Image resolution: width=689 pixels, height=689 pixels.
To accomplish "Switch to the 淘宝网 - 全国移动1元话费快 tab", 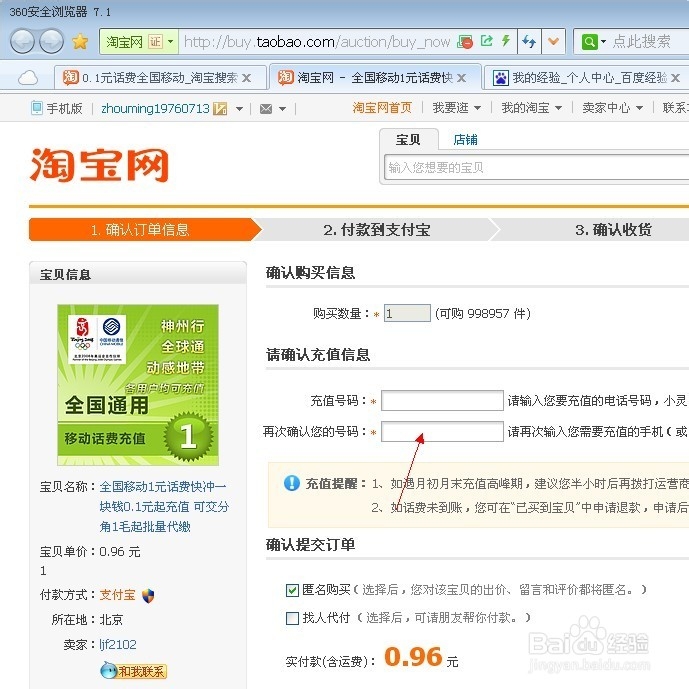I will tap(374, 78).
